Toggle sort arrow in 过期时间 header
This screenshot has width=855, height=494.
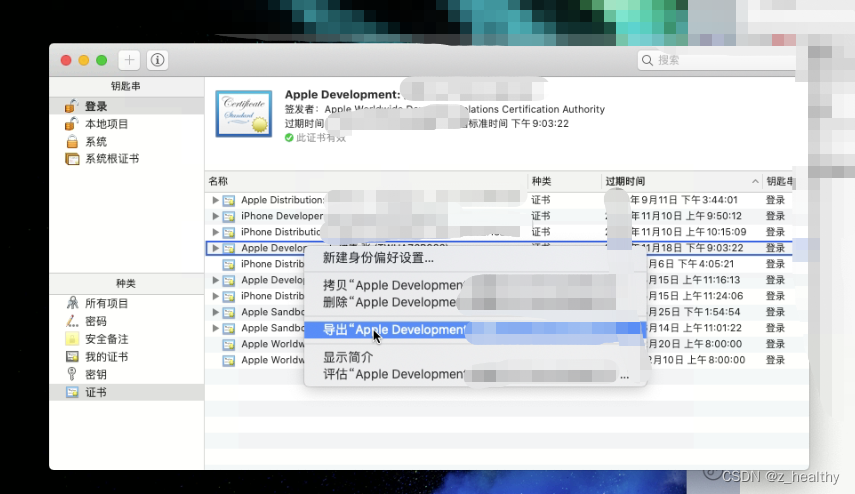755,181
